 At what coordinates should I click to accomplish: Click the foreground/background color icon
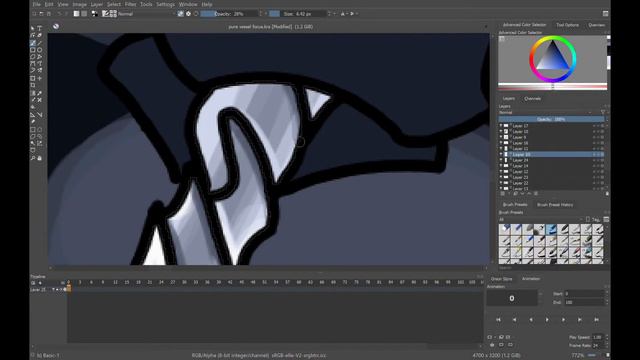point(94,14)
